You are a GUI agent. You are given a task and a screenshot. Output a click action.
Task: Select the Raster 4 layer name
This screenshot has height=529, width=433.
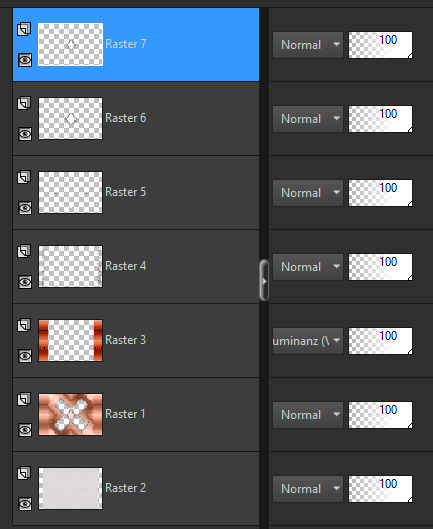[126, 266]
